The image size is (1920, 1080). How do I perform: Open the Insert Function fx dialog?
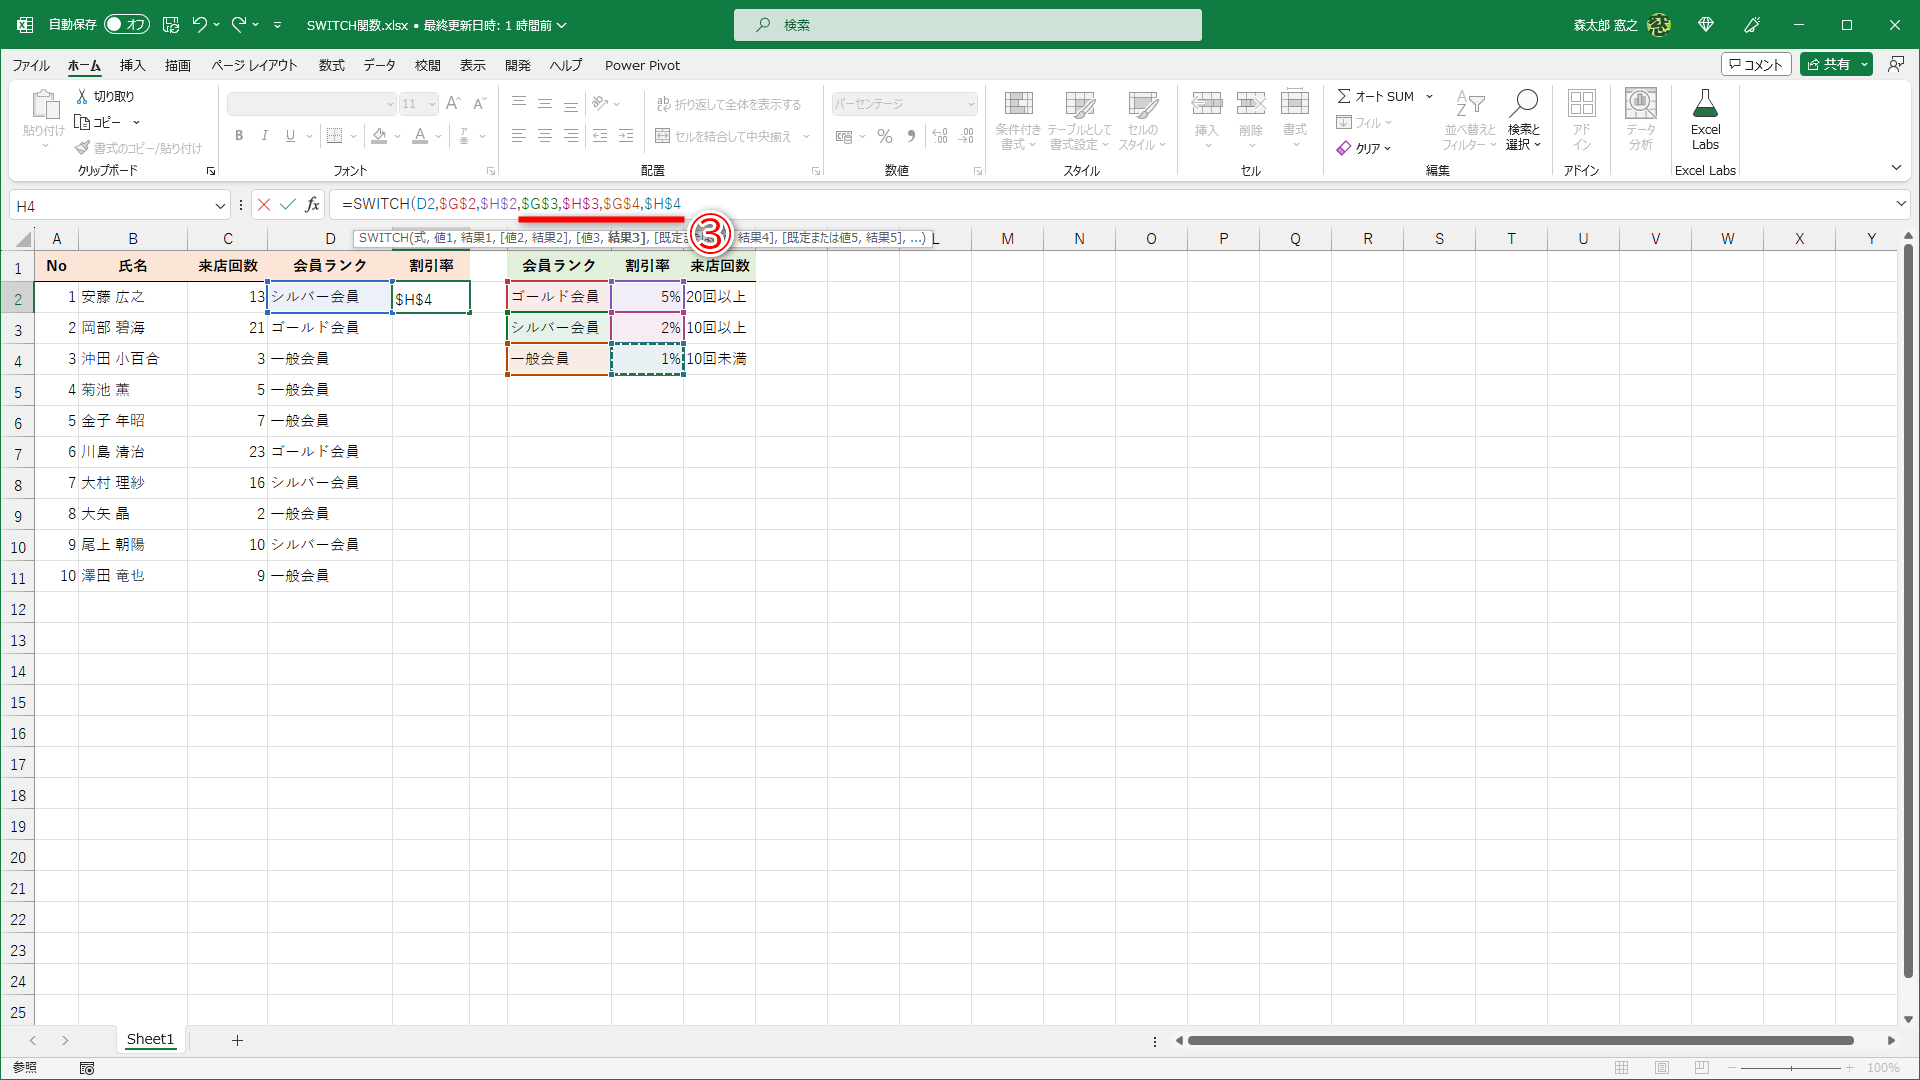click(312, 205)
